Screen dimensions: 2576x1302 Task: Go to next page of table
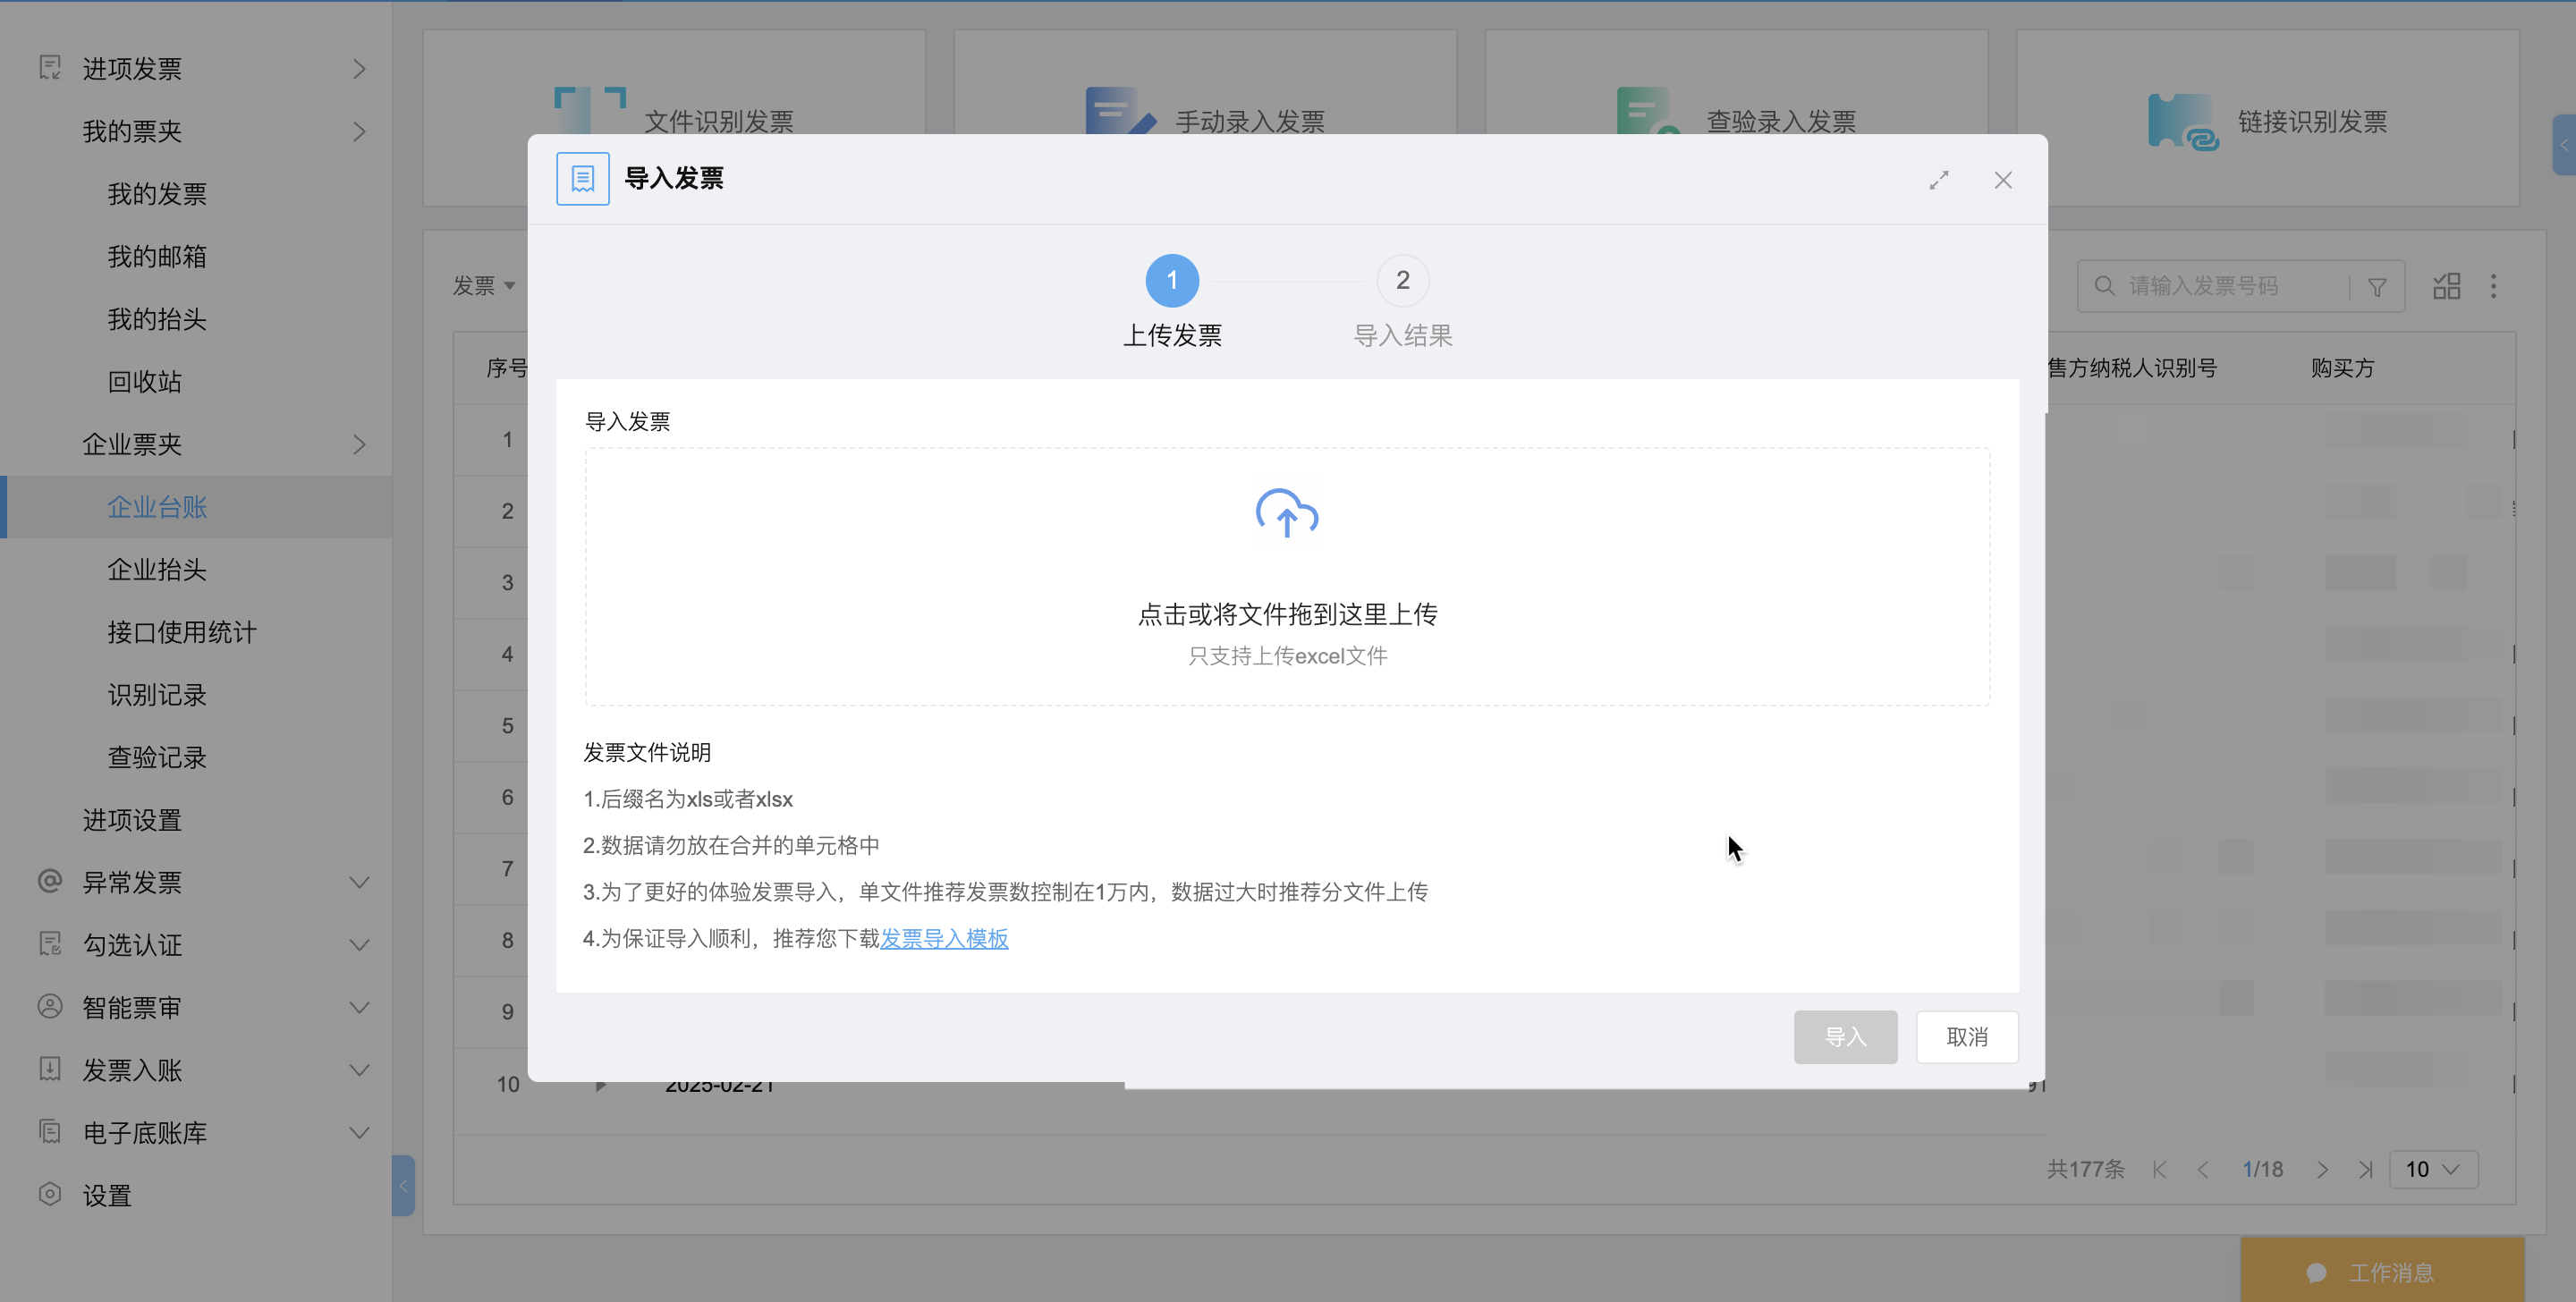click(2322, 1169)
